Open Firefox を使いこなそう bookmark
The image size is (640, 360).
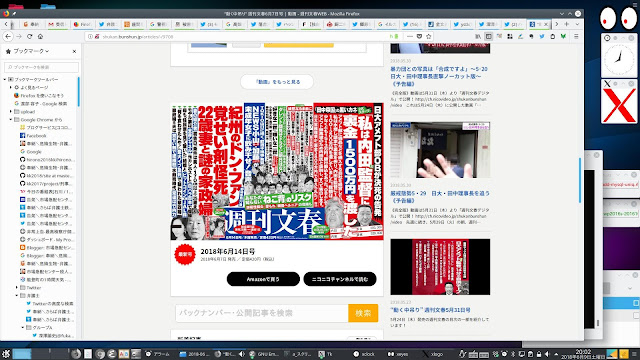[39, 96]
